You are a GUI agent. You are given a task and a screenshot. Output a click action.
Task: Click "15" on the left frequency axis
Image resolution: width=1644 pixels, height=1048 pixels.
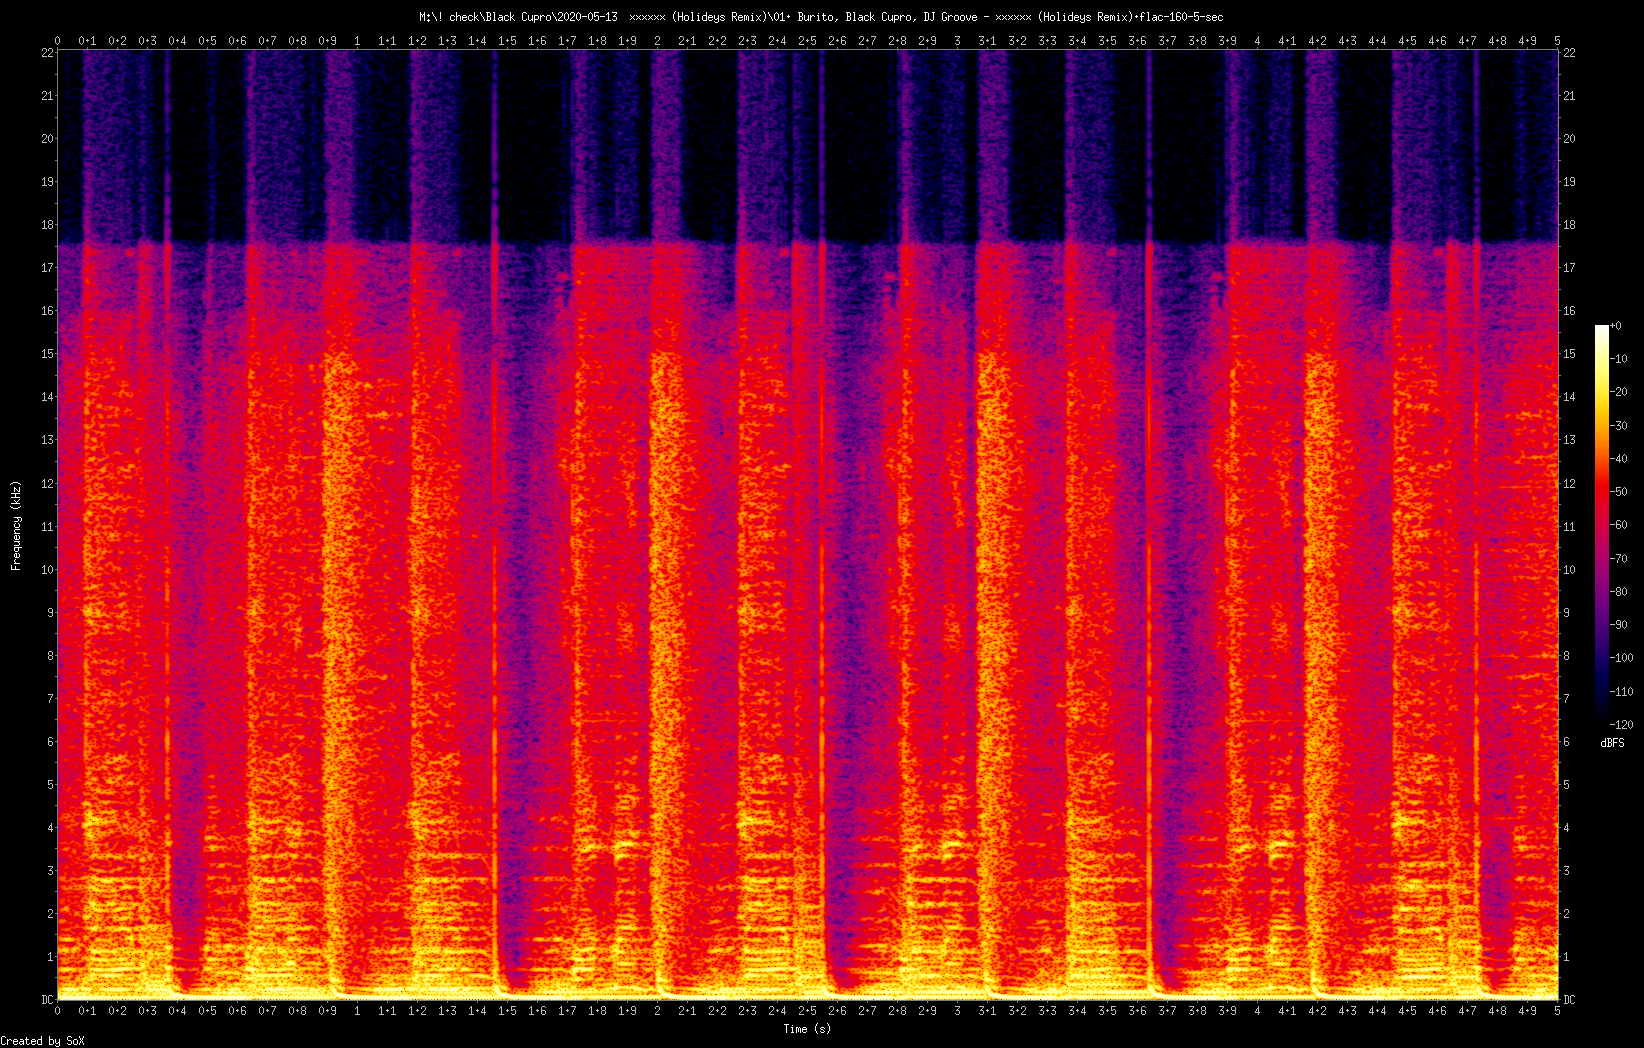[x=47, y=354]
